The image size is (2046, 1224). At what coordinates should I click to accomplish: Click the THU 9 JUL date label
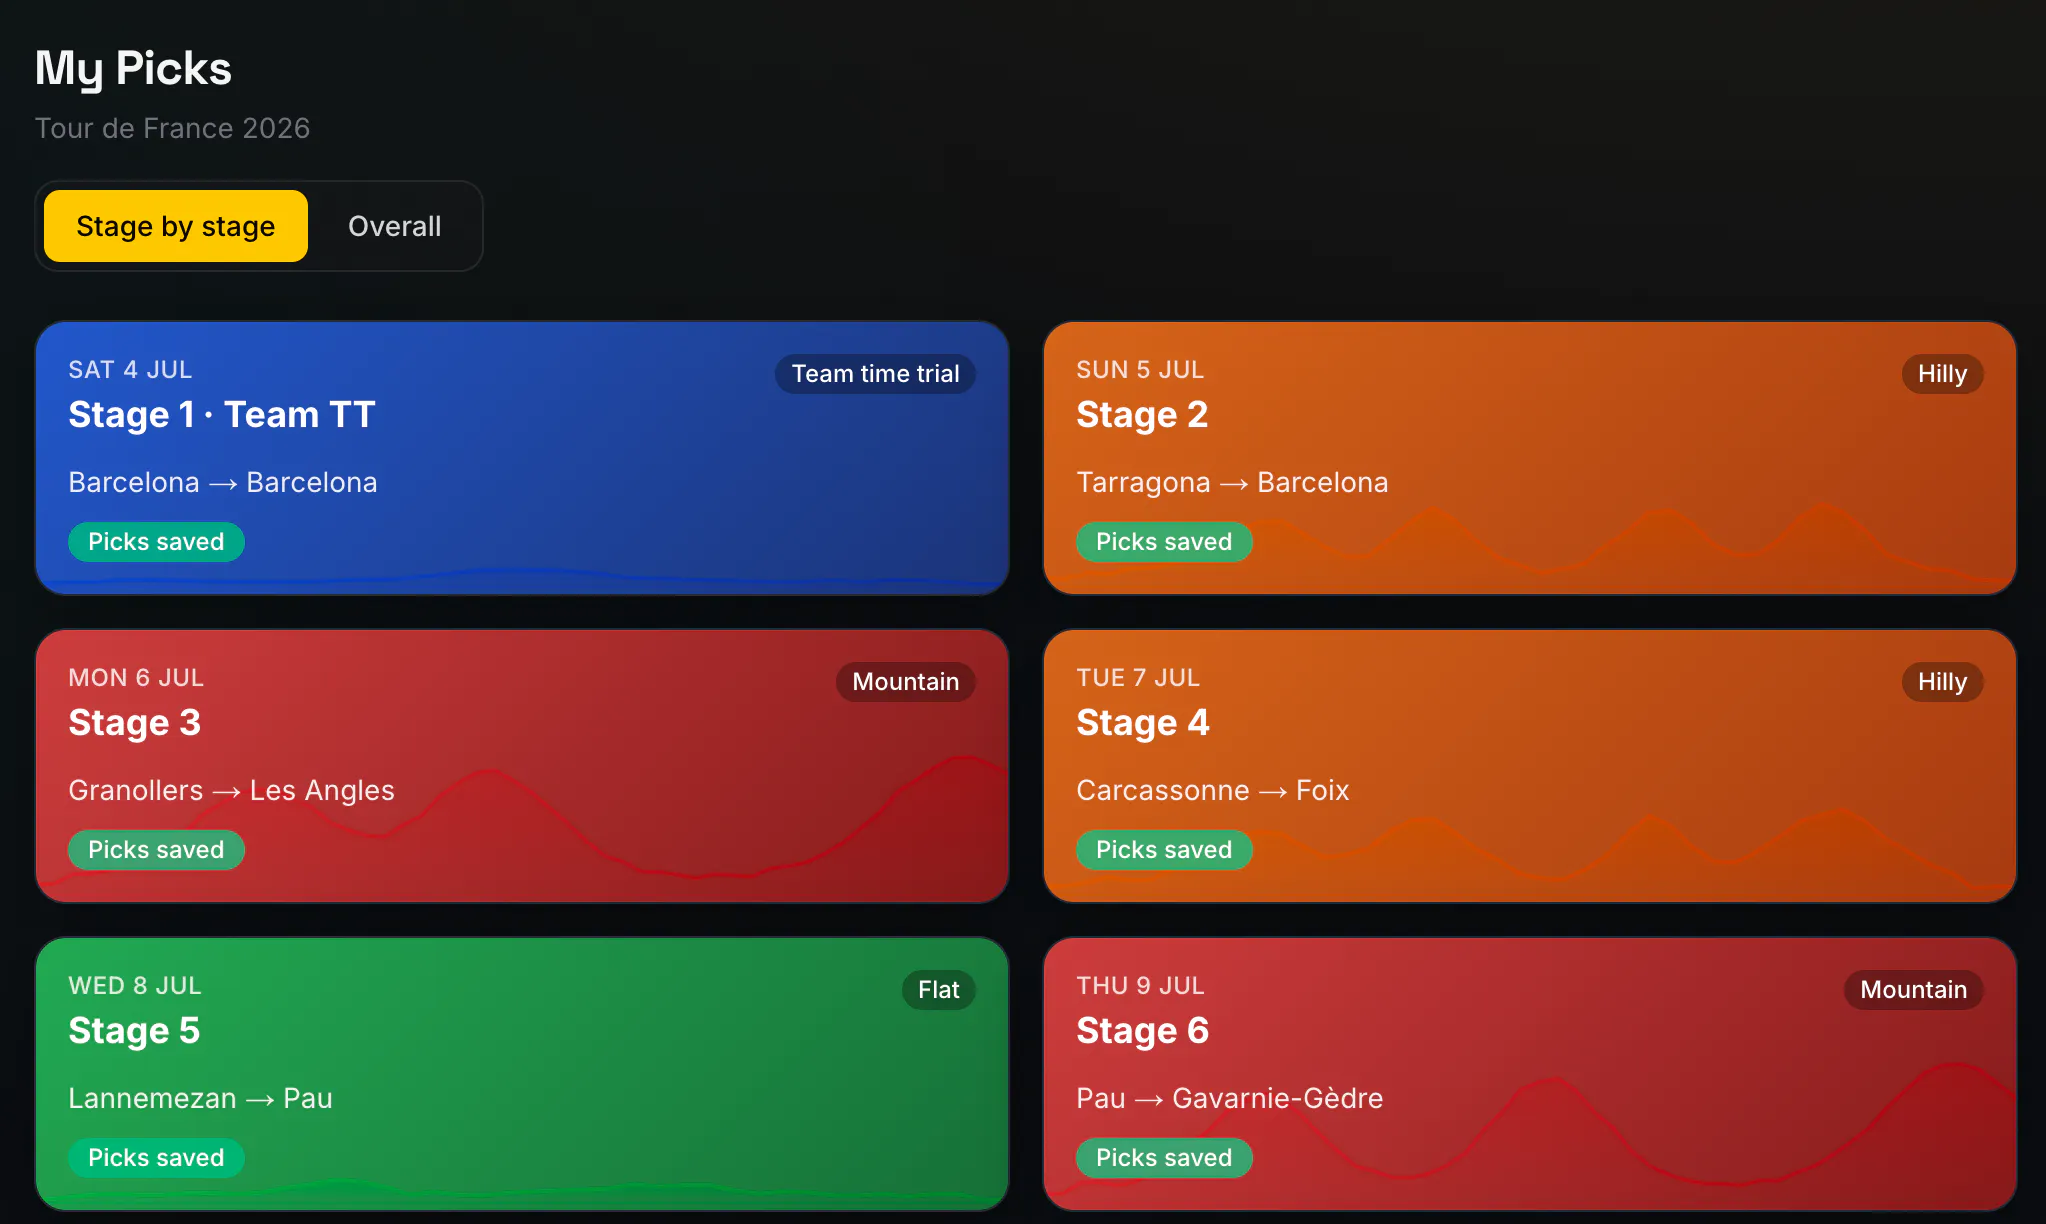click(x=1140, y=986)
